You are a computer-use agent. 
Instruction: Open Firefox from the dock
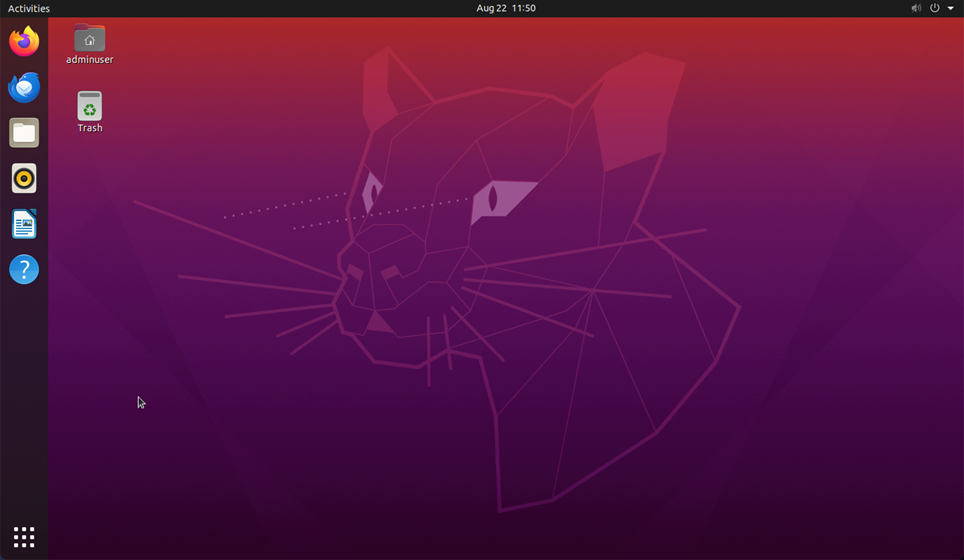pos(24,41)
